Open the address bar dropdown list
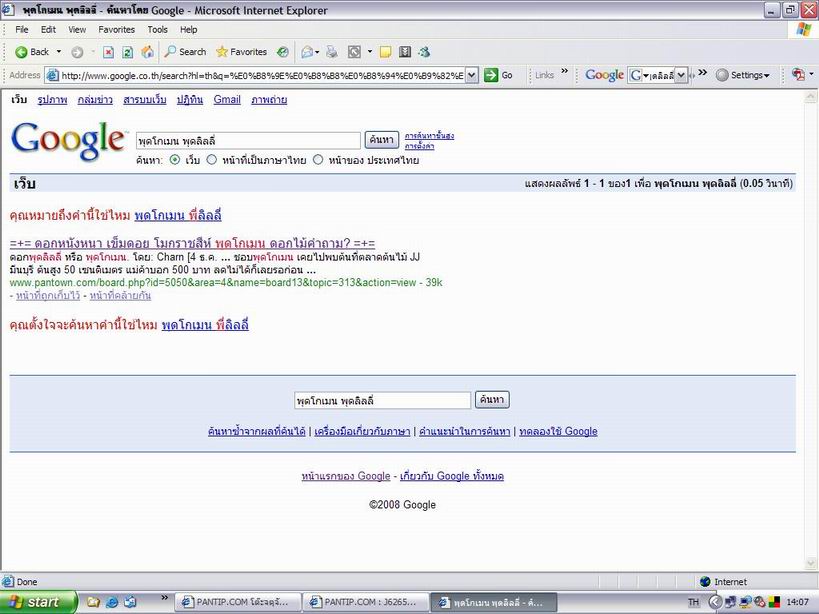The height and width of the screenshot is (614, 819). (x=471, y=75)
